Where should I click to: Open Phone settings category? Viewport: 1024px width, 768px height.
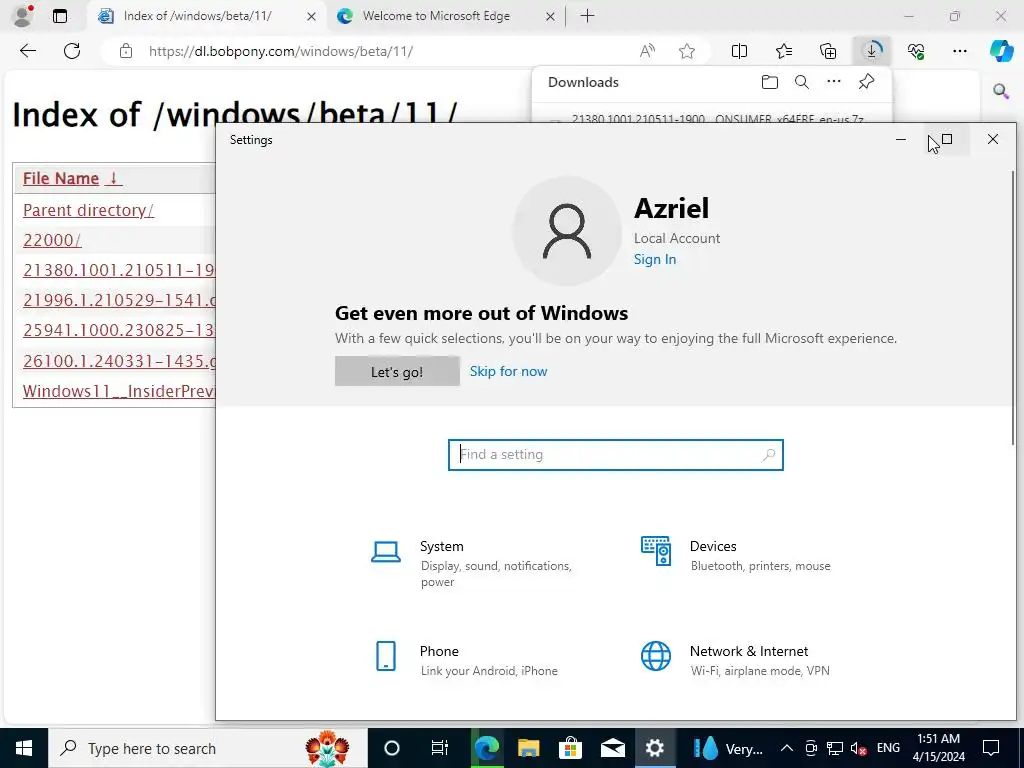tap(466, 660)
